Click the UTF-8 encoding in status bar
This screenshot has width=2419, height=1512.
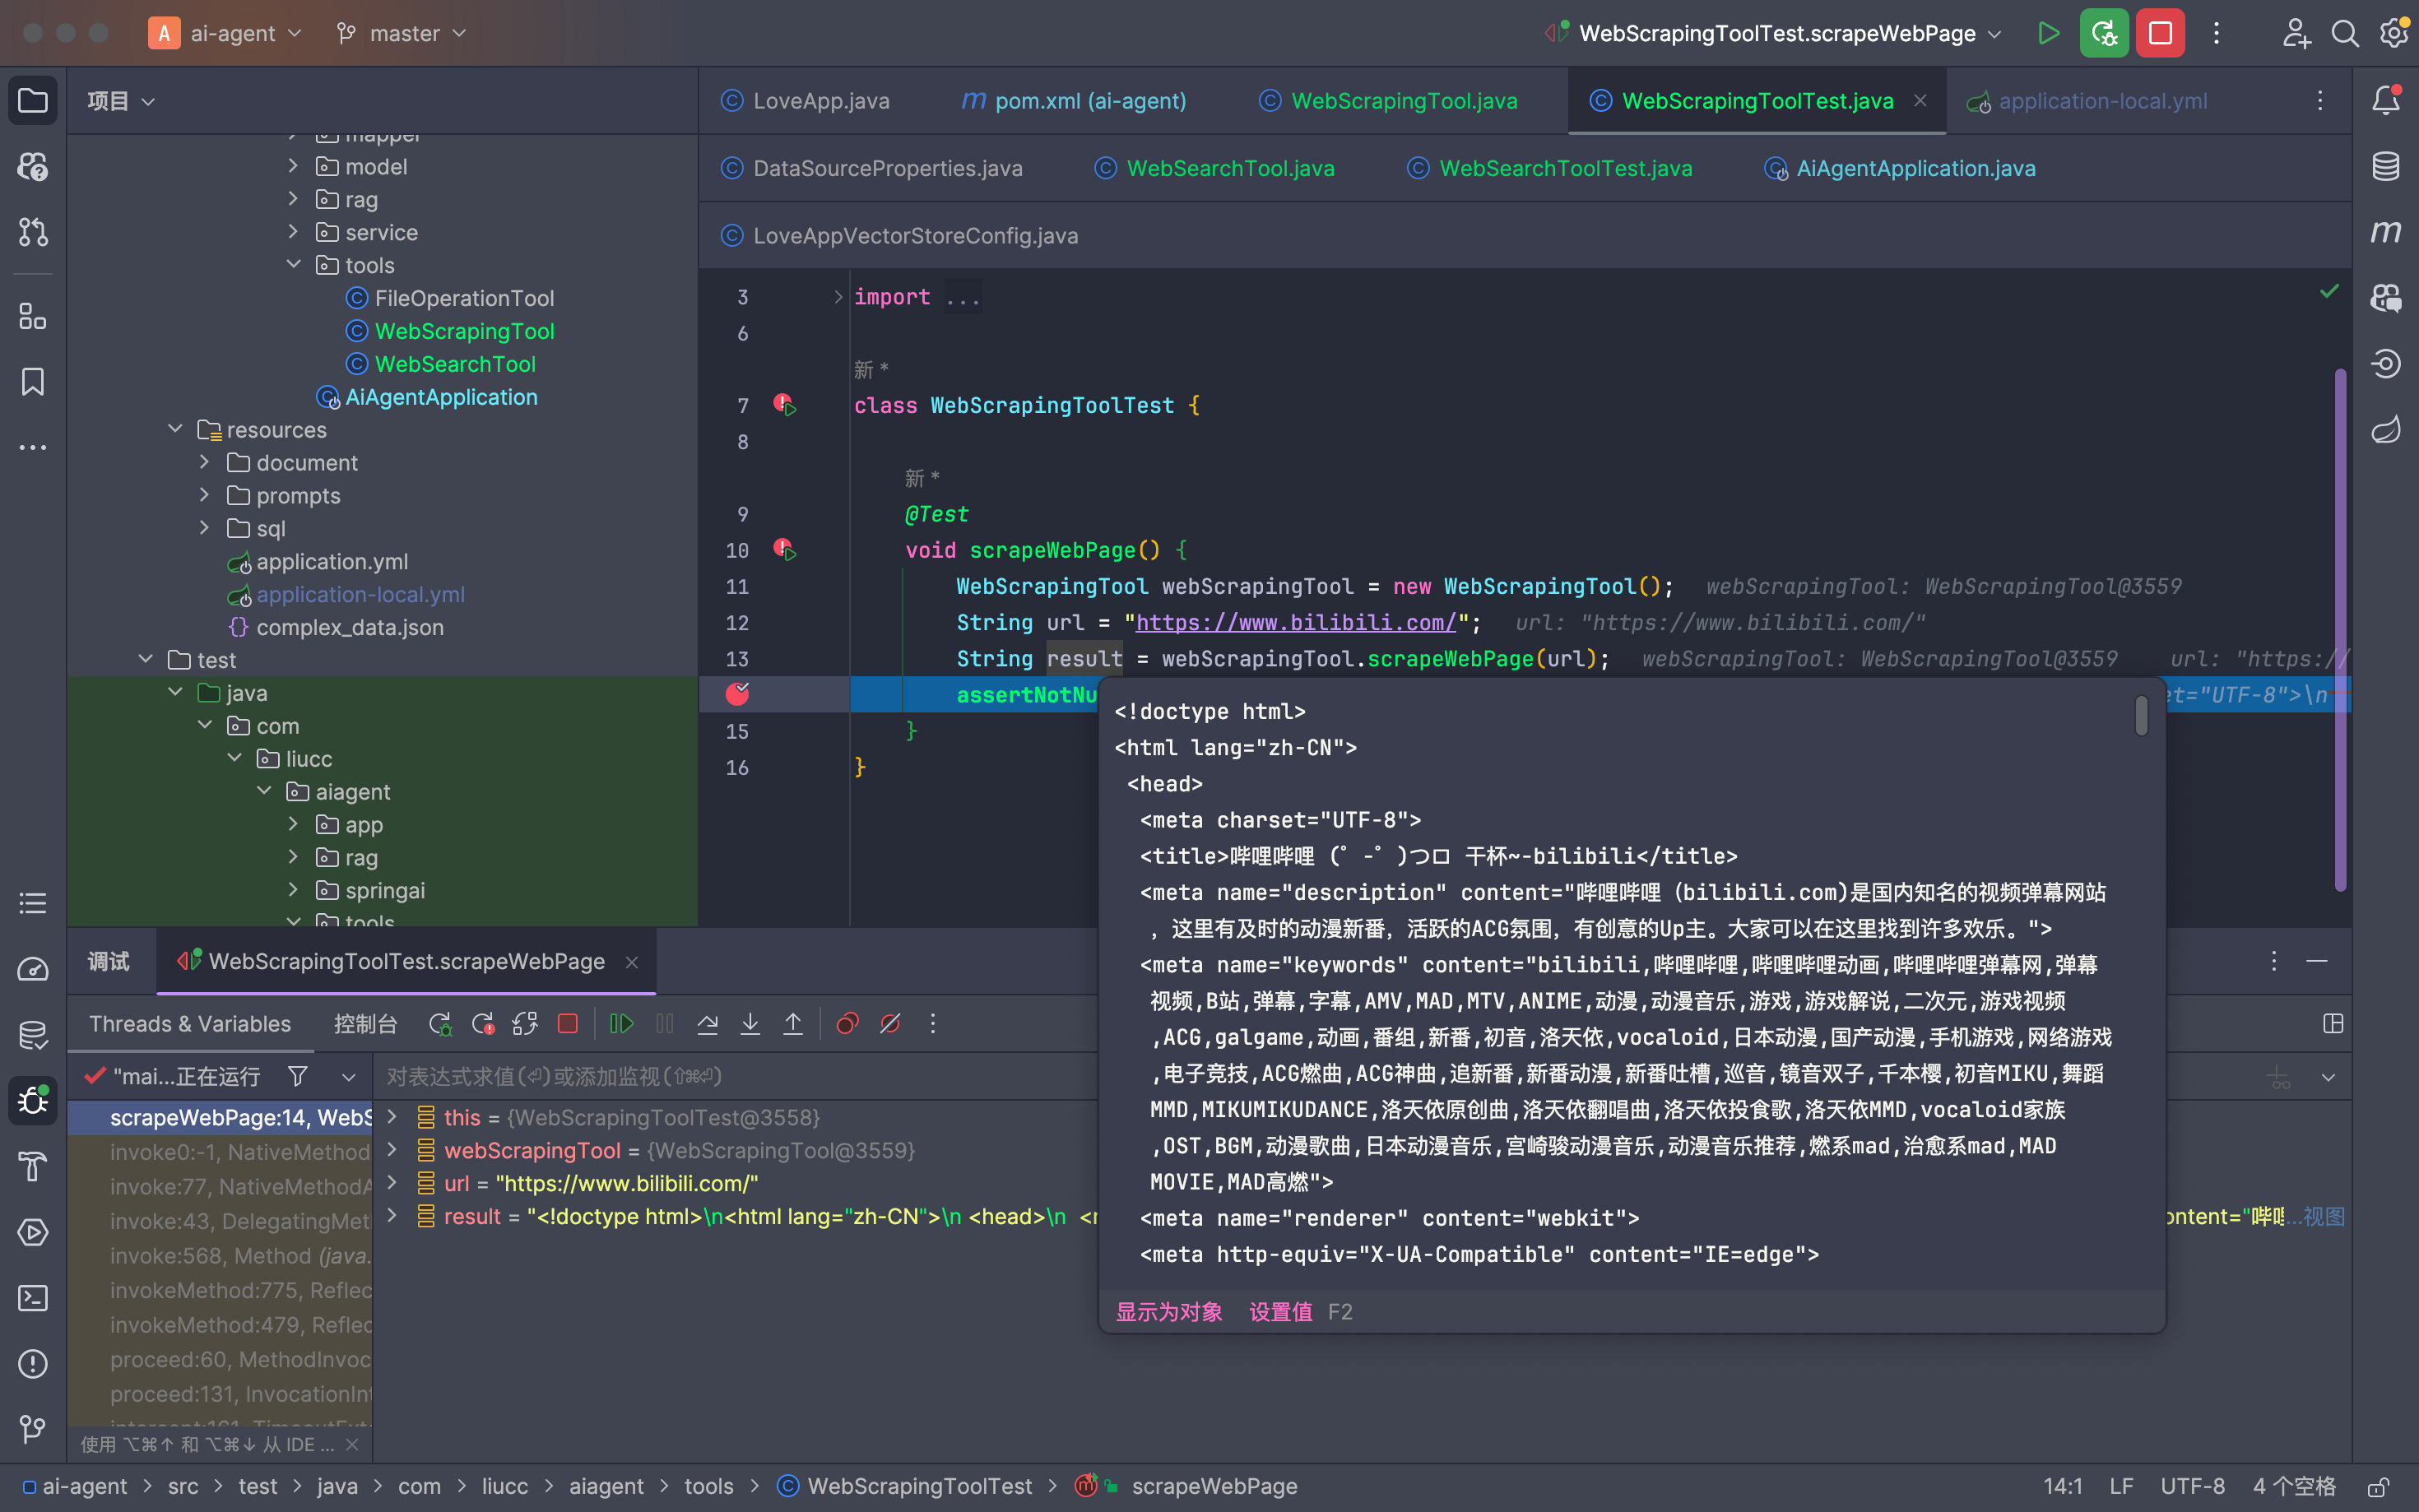coord(2192,1487)
